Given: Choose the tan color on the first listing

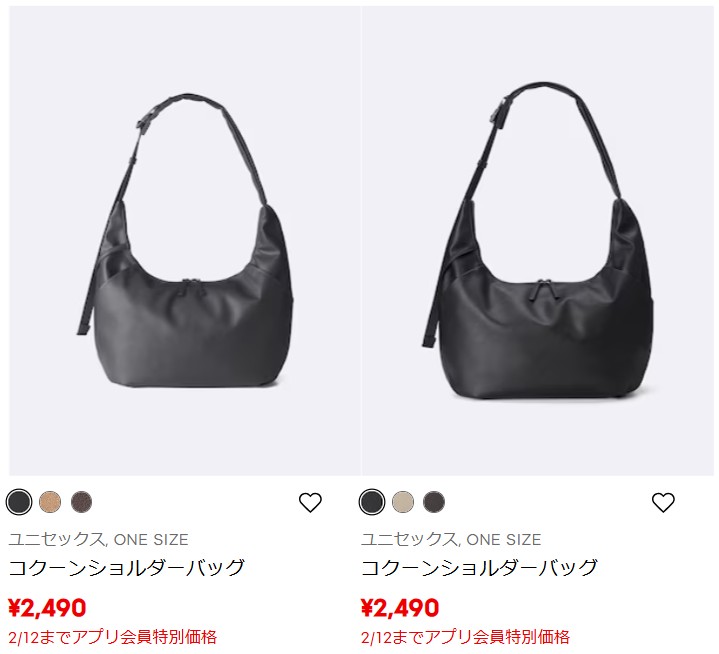Looking at the screenshot, I should 50,502.
